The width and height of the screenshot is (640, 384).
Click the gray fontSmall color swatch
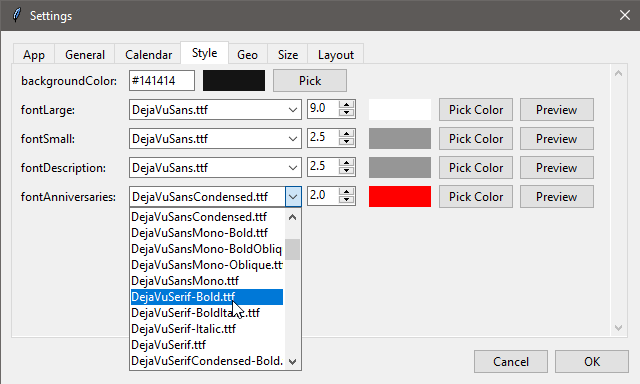point(400,138)
